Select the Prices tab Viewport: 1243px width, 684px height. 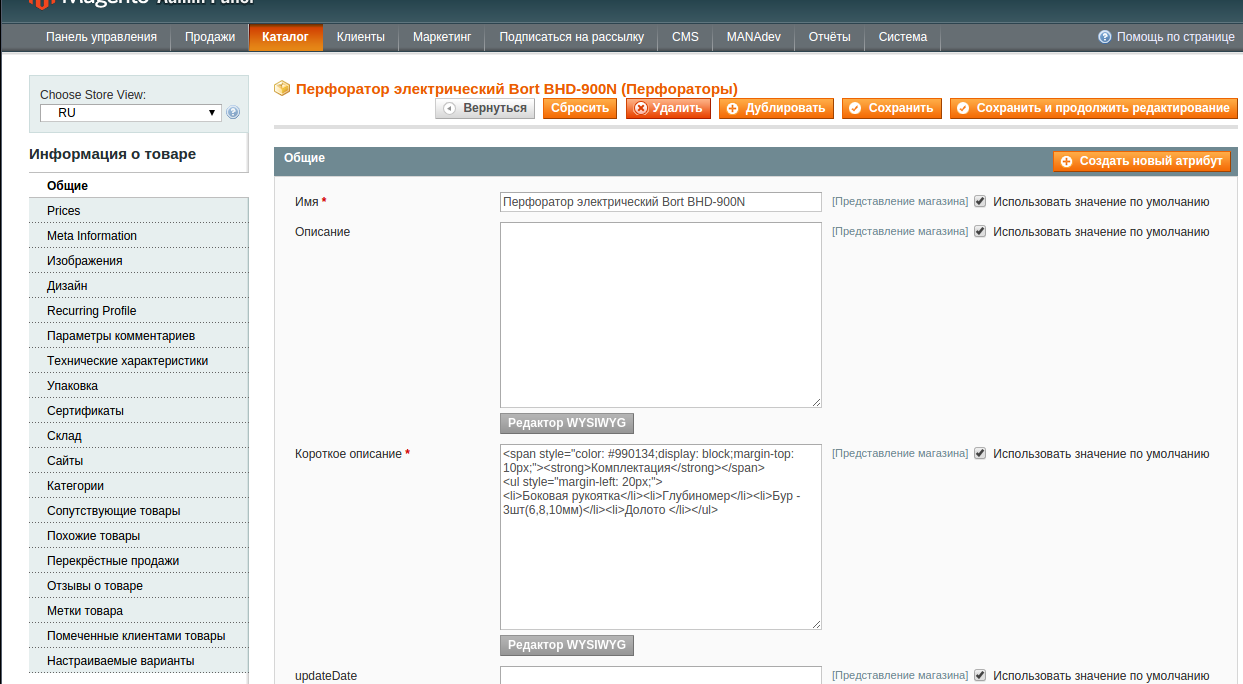(138, 211)
